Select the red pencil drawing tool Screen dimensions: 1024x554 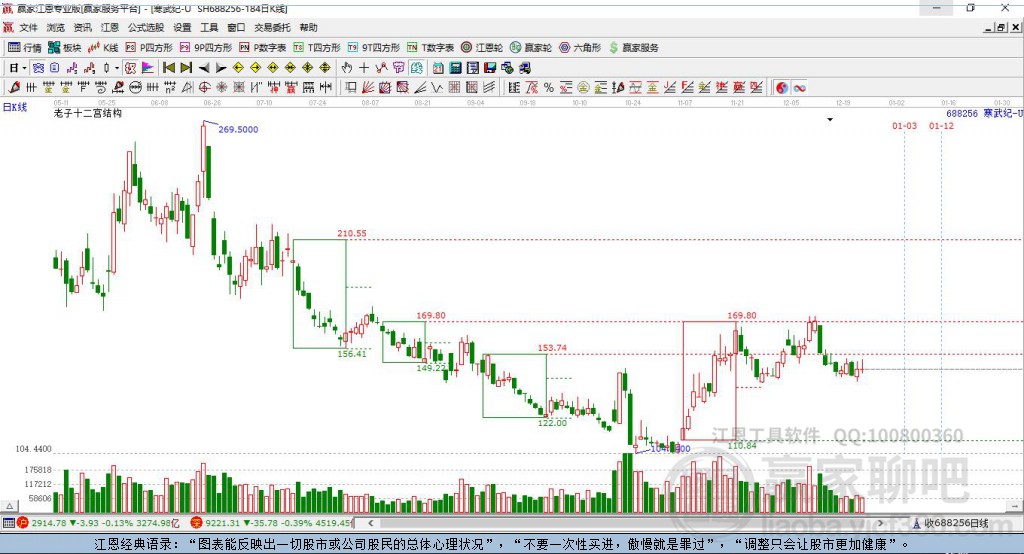click(14, 88)
